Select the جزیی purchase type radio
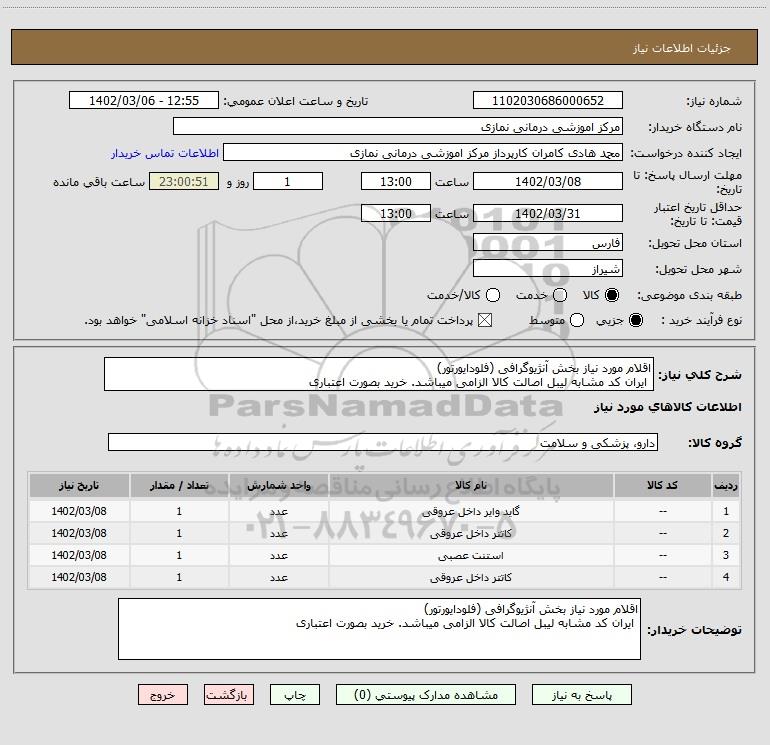The image size is (770, 745). pos(635,320)
